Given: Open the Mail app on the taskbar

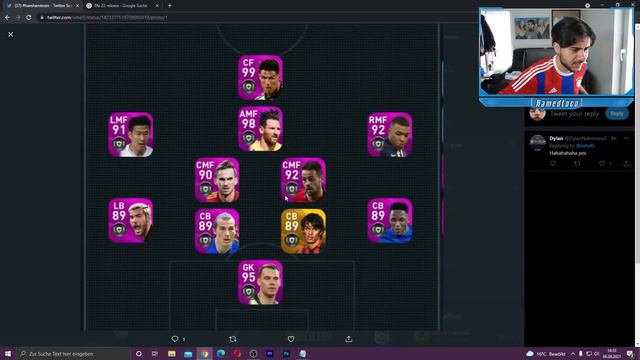Looking at the screenshot, I should (188, 353).
